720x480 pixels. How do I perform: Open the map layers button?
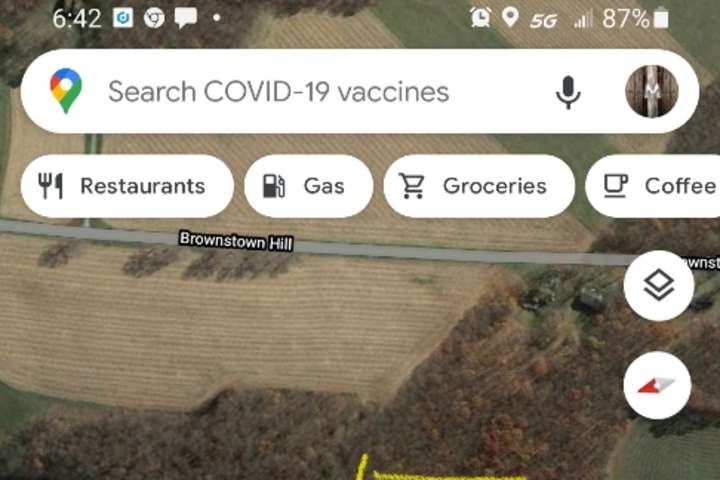pos(658,285)
